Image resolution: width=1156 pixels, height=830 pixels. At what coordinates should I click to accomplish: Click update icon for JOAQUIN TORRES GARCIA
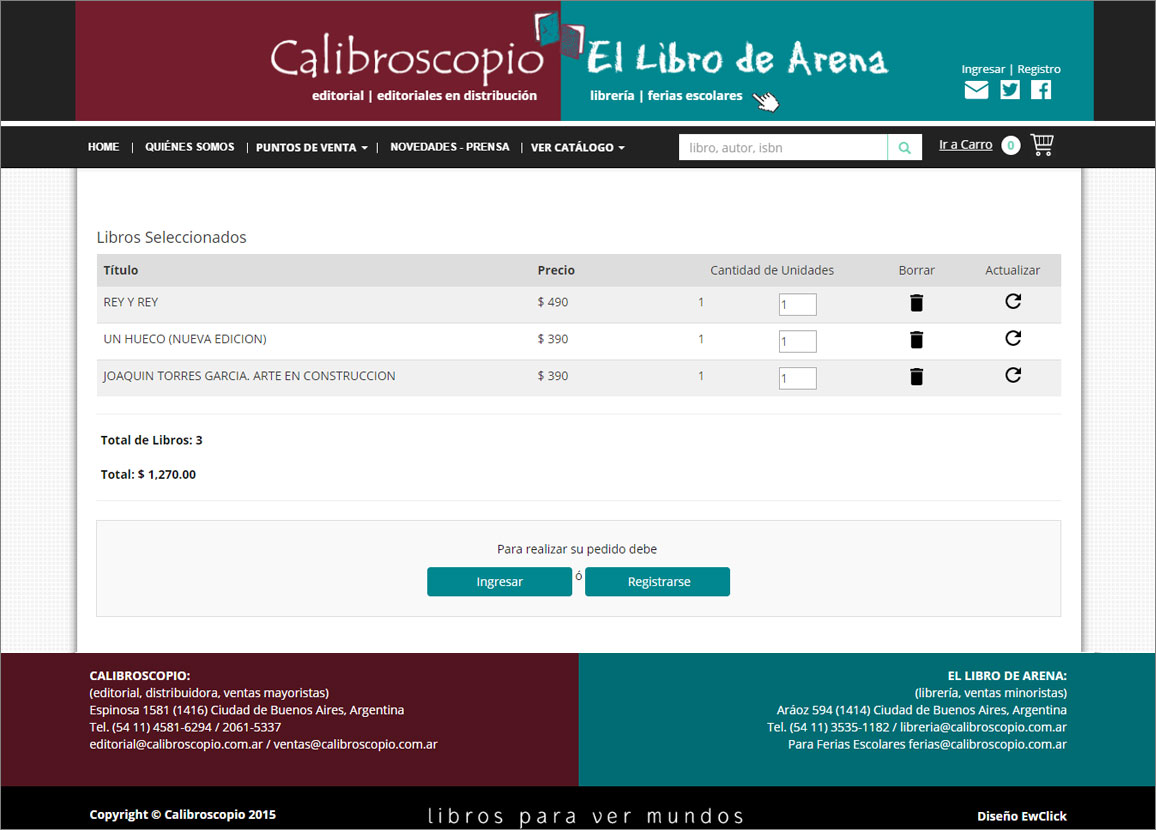click(x=1012, y=375)
